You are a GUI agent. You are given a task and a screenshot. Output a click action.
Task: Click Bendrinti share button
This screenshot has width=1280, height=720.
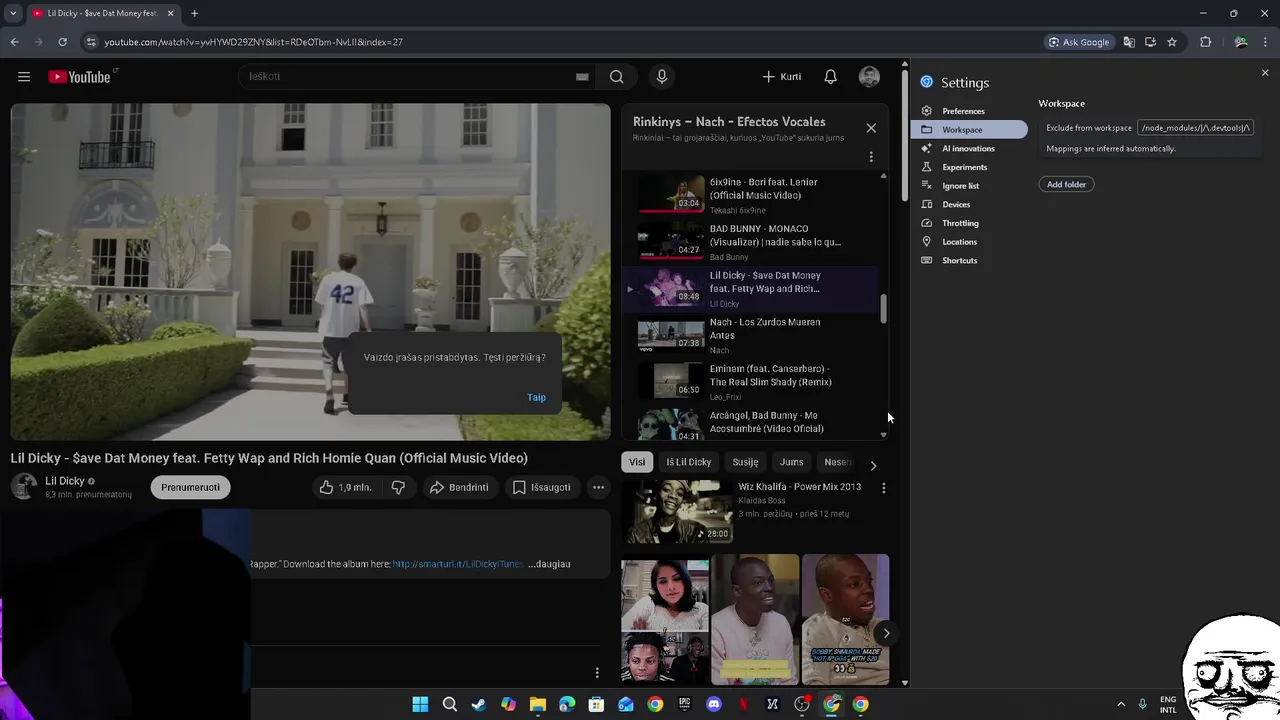459,487
